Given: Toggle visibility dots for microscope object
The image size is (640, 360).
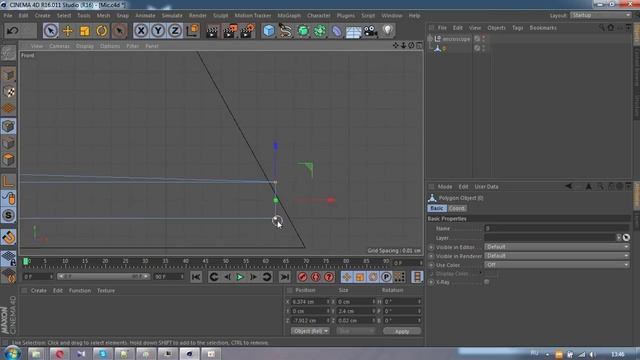Looking at the screenshot, I should point(484,39).
